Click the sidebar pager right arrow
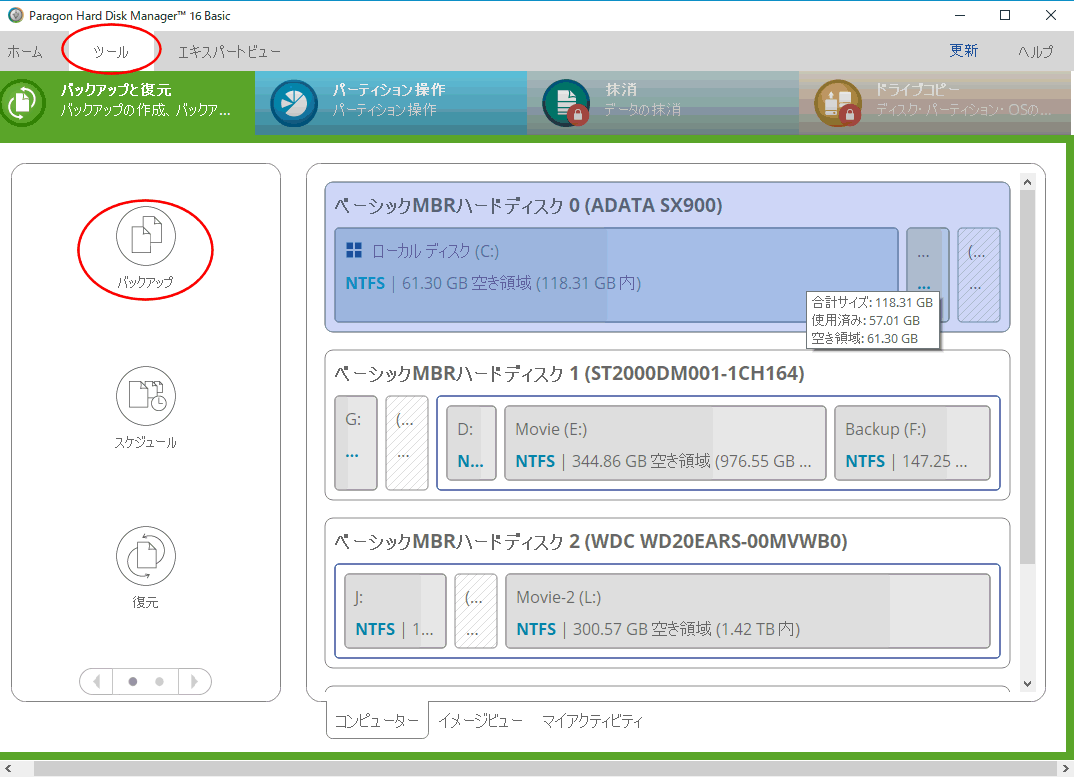The height and width of the screenshot is (777, 1074). click(194, 681)
